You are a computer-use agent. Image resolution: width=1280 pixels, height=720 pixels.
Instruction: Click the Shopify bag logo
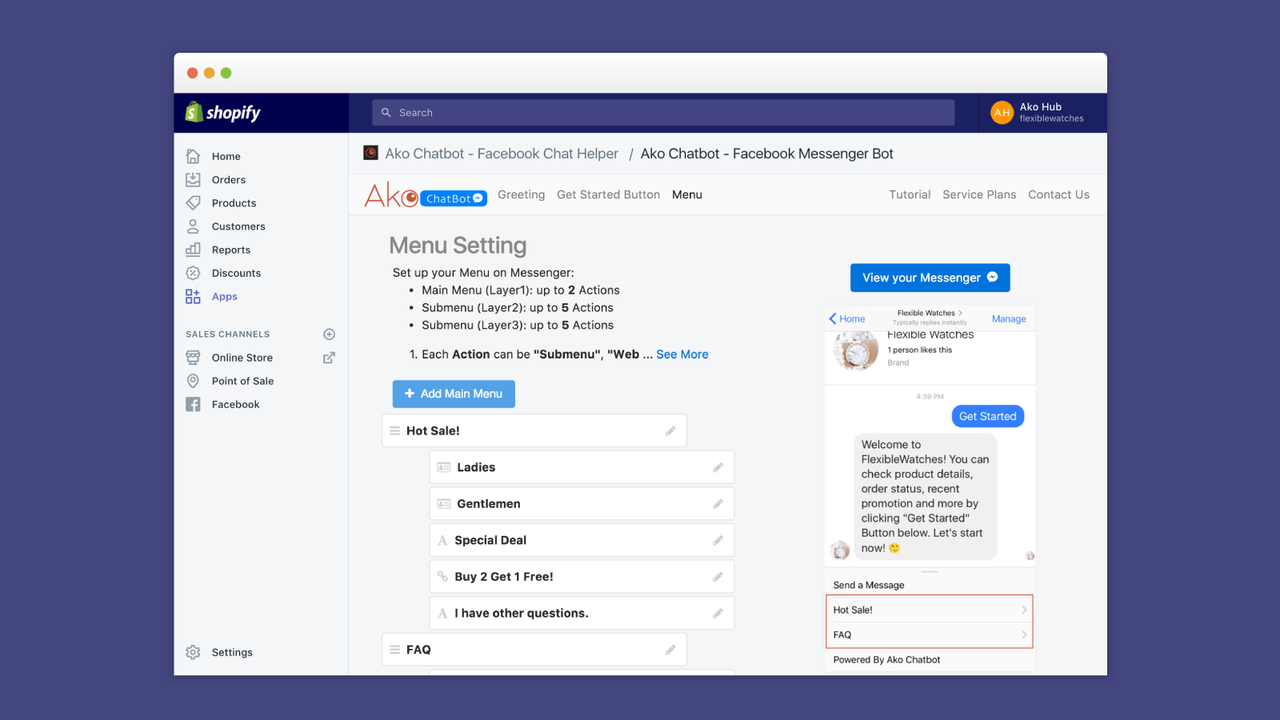tap(192, 112)
